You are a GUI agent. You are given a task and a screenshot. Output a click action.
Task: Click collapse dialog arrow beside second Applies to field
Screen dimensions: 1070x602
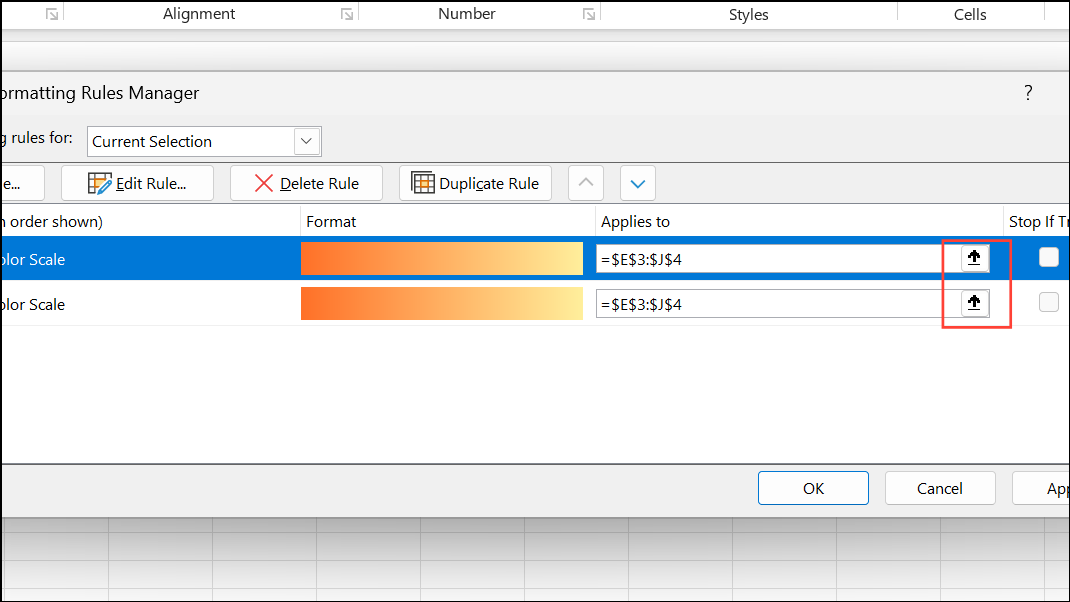tap(974, 302)
